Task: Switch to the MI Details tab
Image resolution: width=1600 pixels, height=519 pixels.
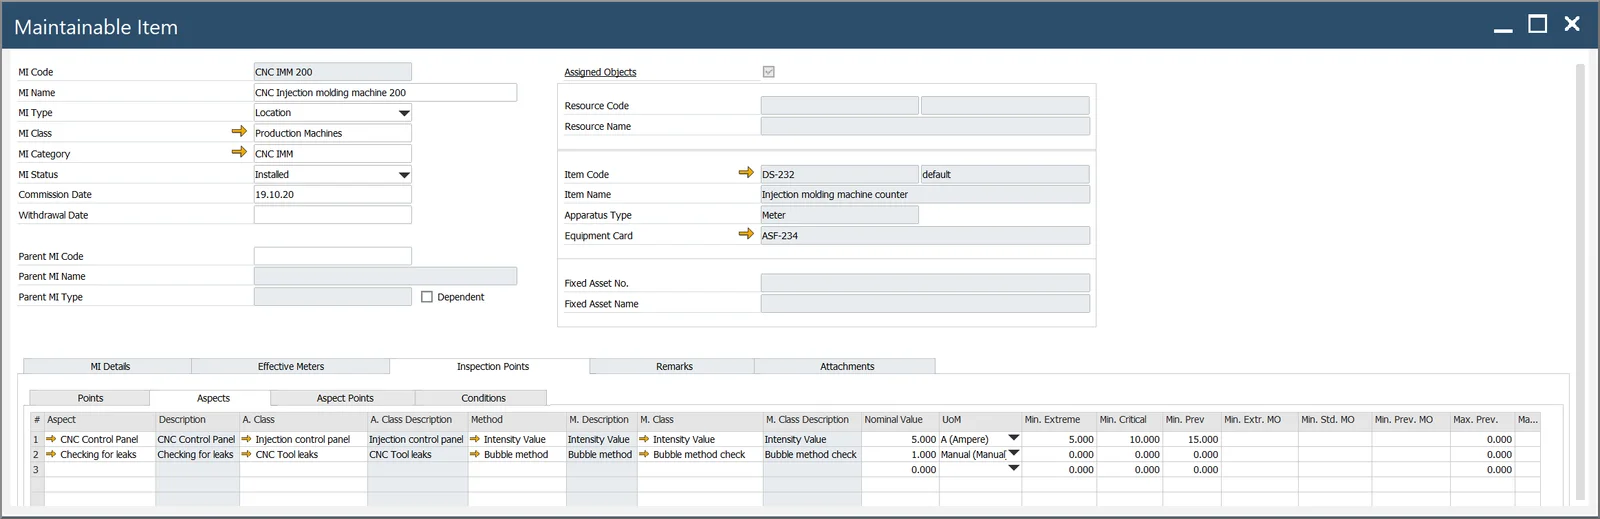Action: pos(110,366)
